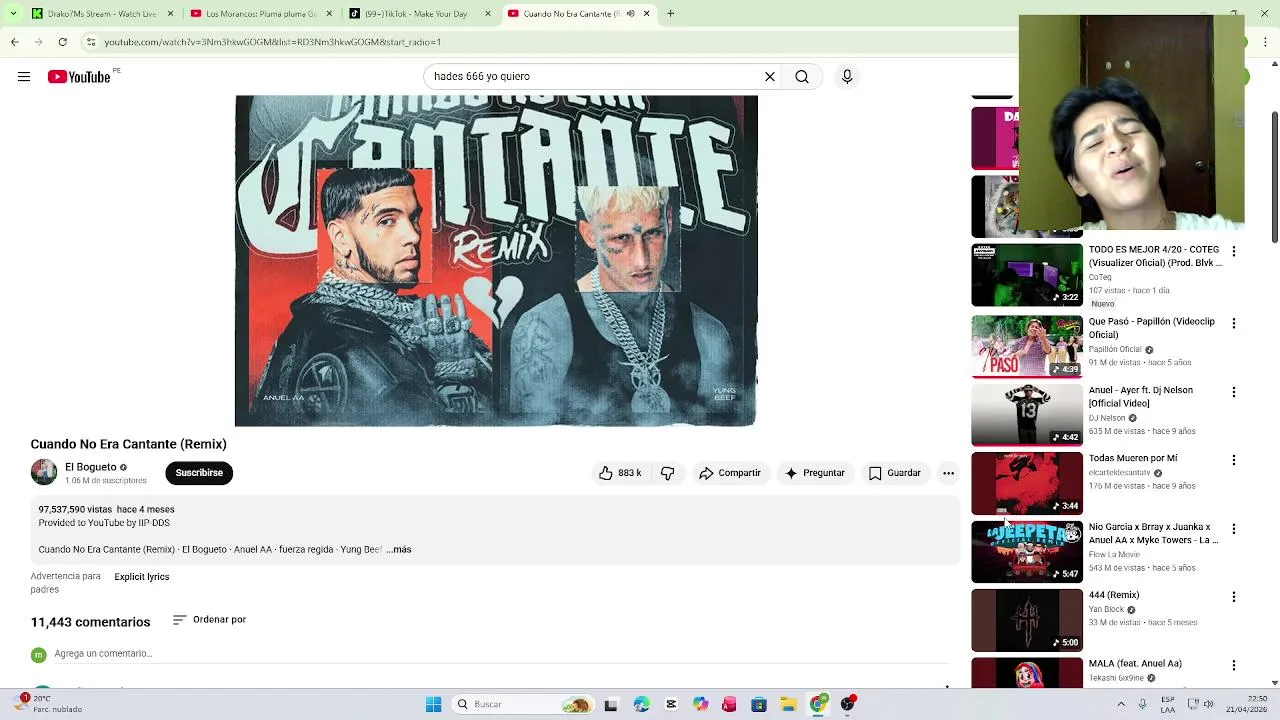Open Windows Start menu
The width and height of the screenshot is (1280, 720).
[433, 704]
